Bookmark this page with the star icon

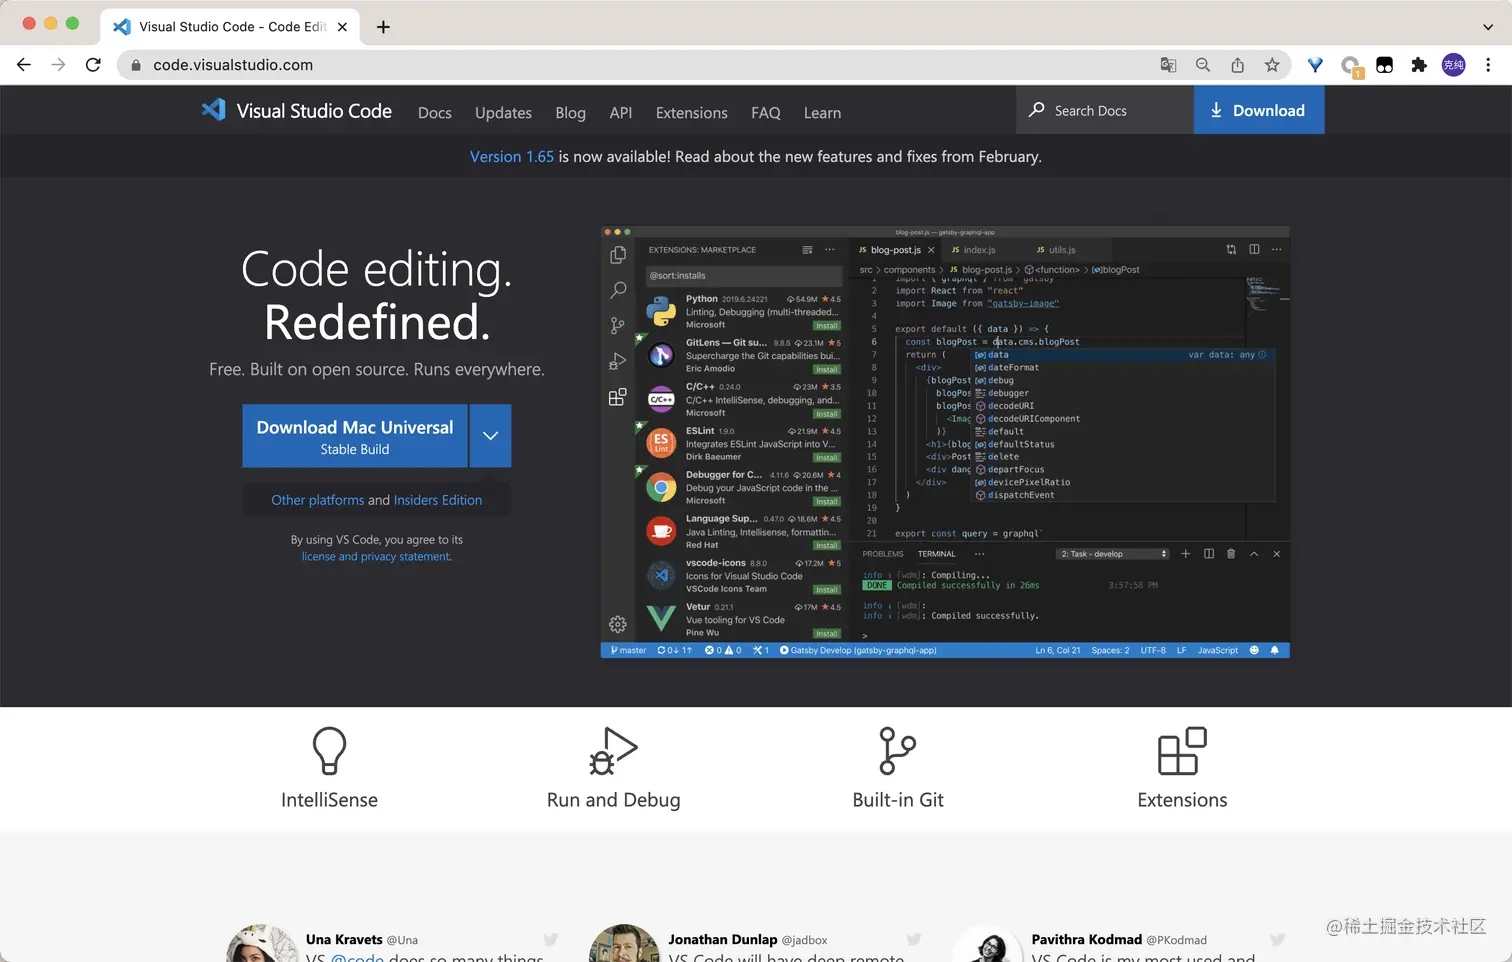pos(1272,65)
